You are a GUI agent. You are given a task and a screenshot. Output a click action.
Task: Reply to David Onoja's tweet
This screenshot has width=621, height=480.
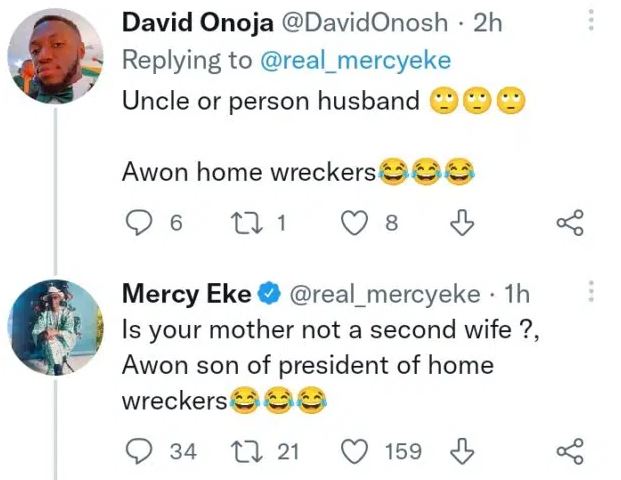click(x=140, y=224)
